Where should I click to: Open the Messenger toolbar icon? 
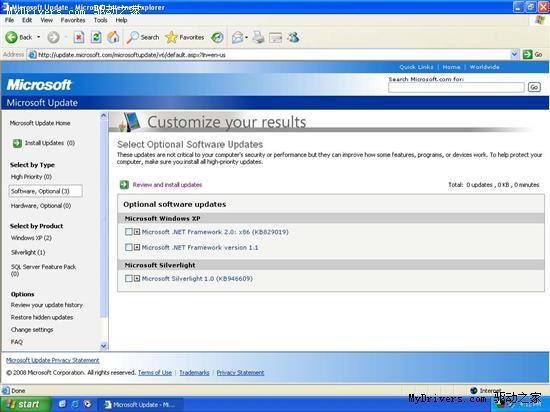tap(293, 37)
